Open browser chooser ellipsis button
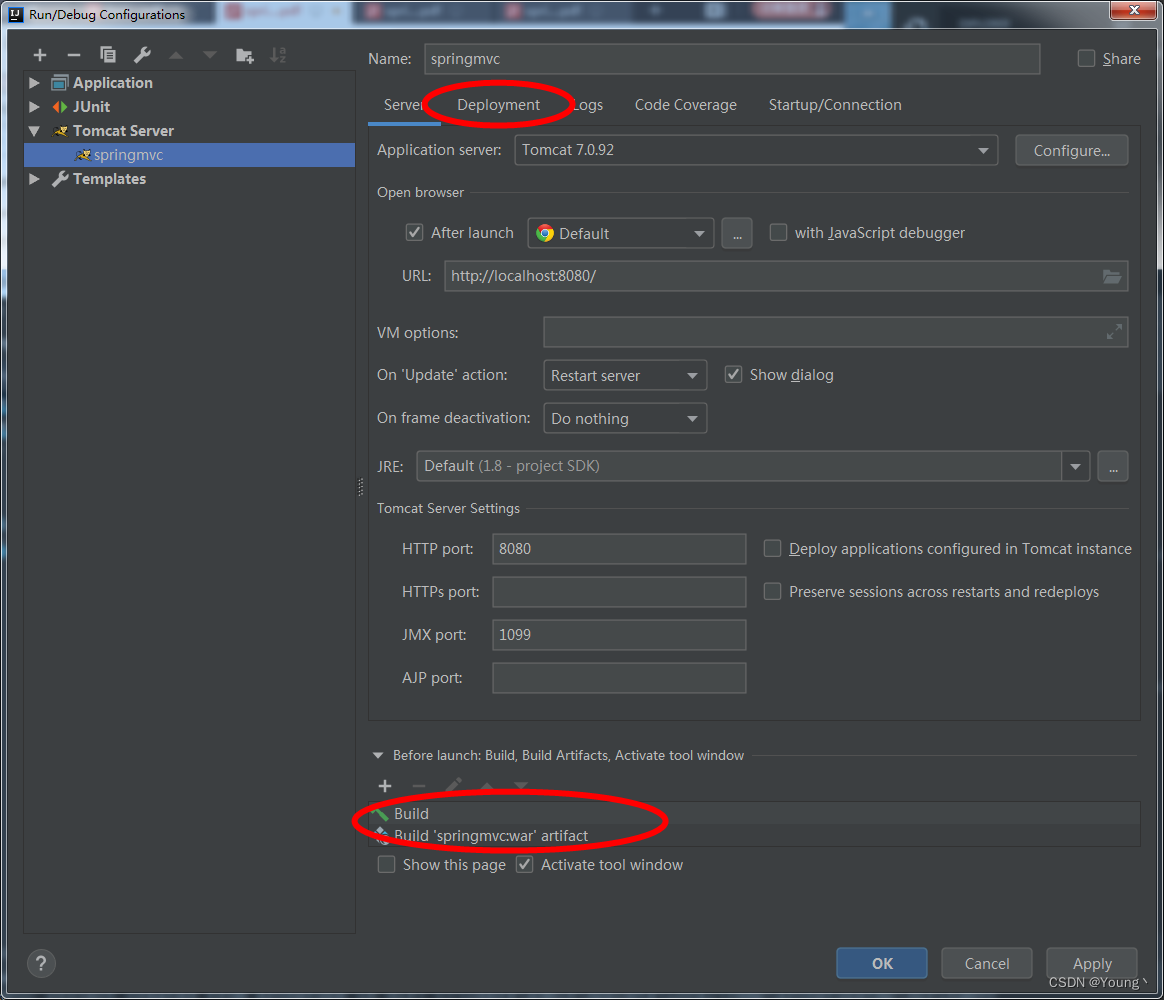Viewport: 1164px width, 1000px height. point(736,233)
